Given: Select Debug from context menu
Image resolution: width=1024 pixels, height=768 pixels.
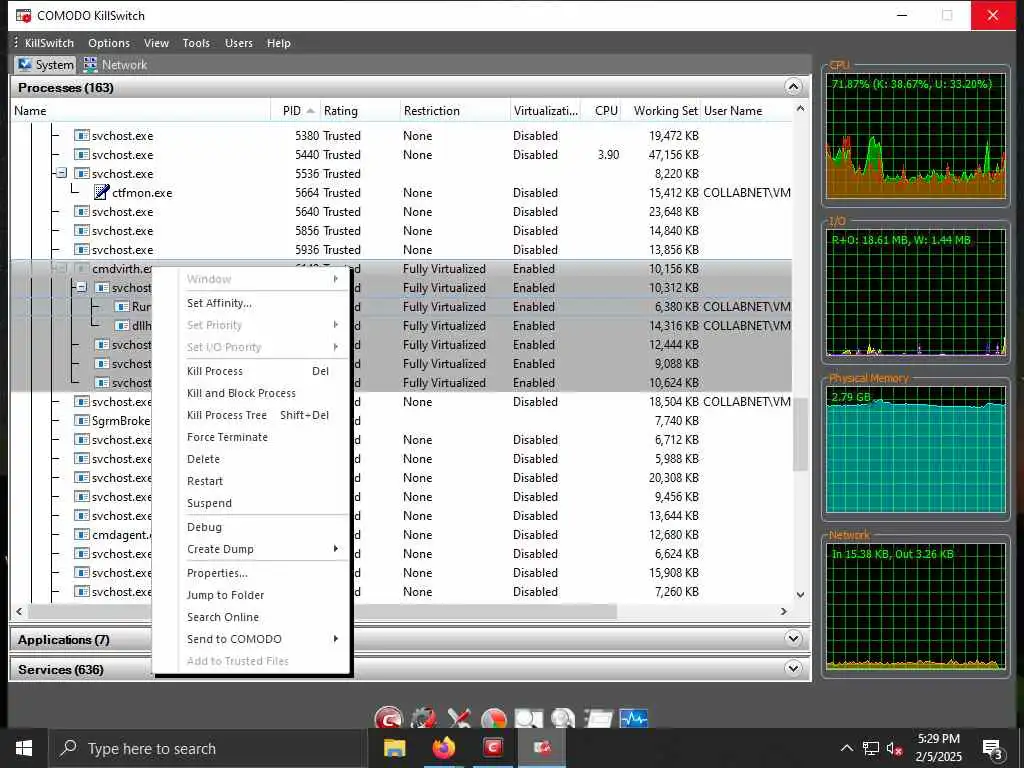Looking at the screenshot, I should (204, 527).
